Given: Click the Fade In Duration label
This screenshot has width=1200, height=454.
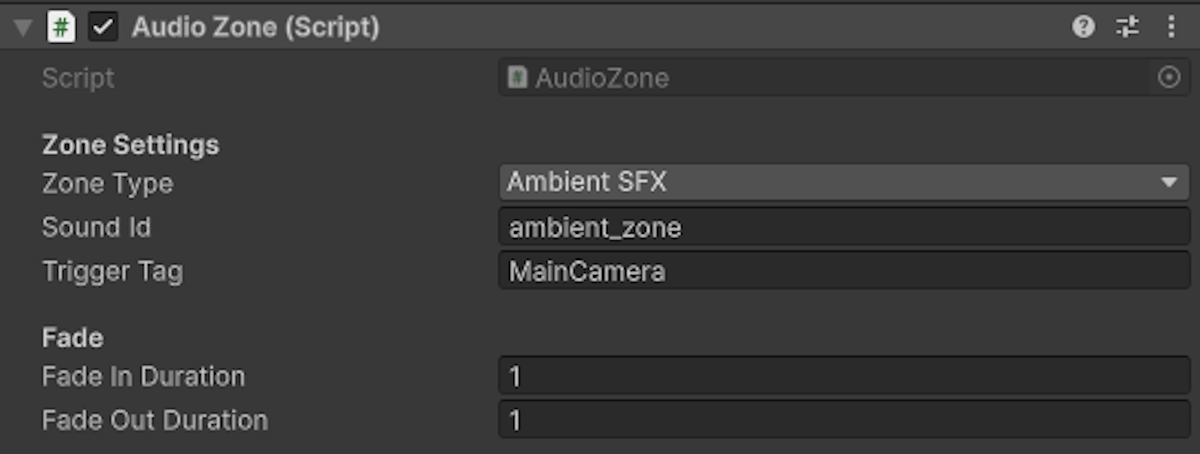Looking at the screenshot, I should 143,376.
